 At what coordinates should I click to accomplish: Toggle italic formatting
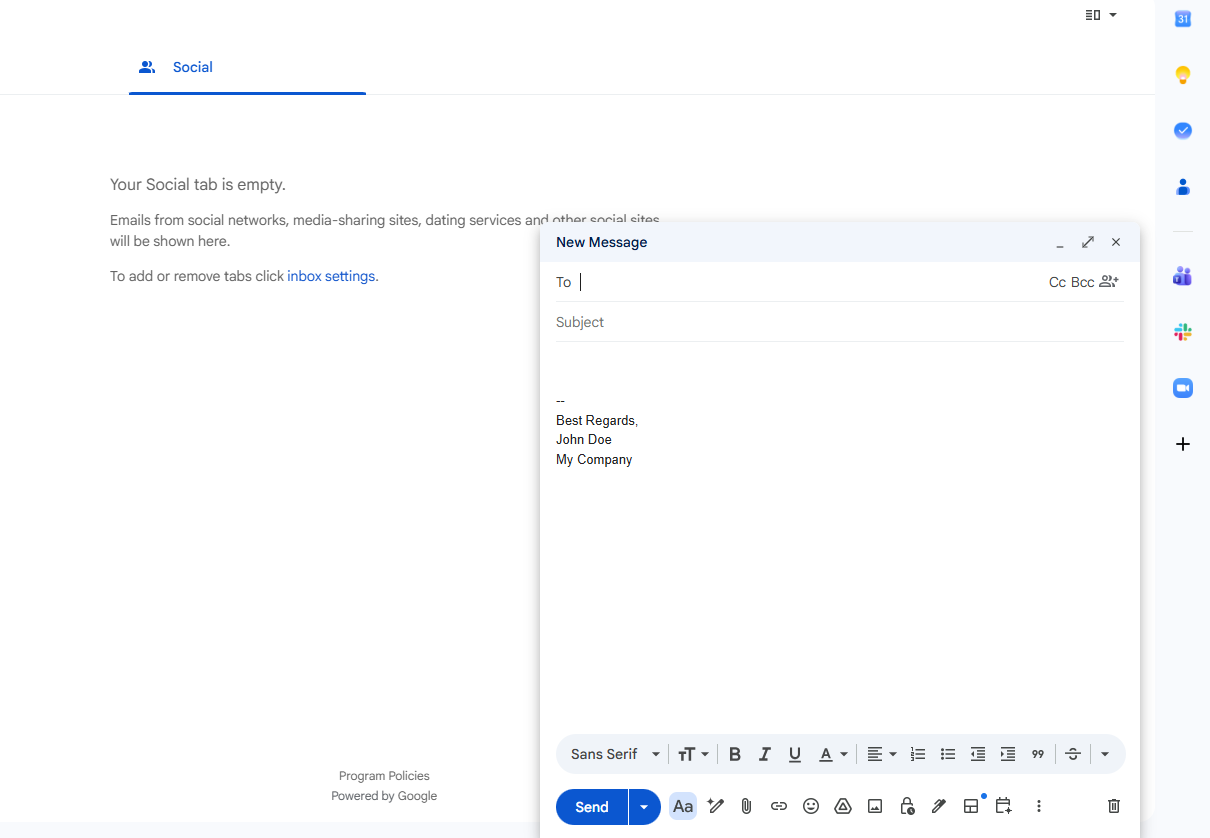765,754
